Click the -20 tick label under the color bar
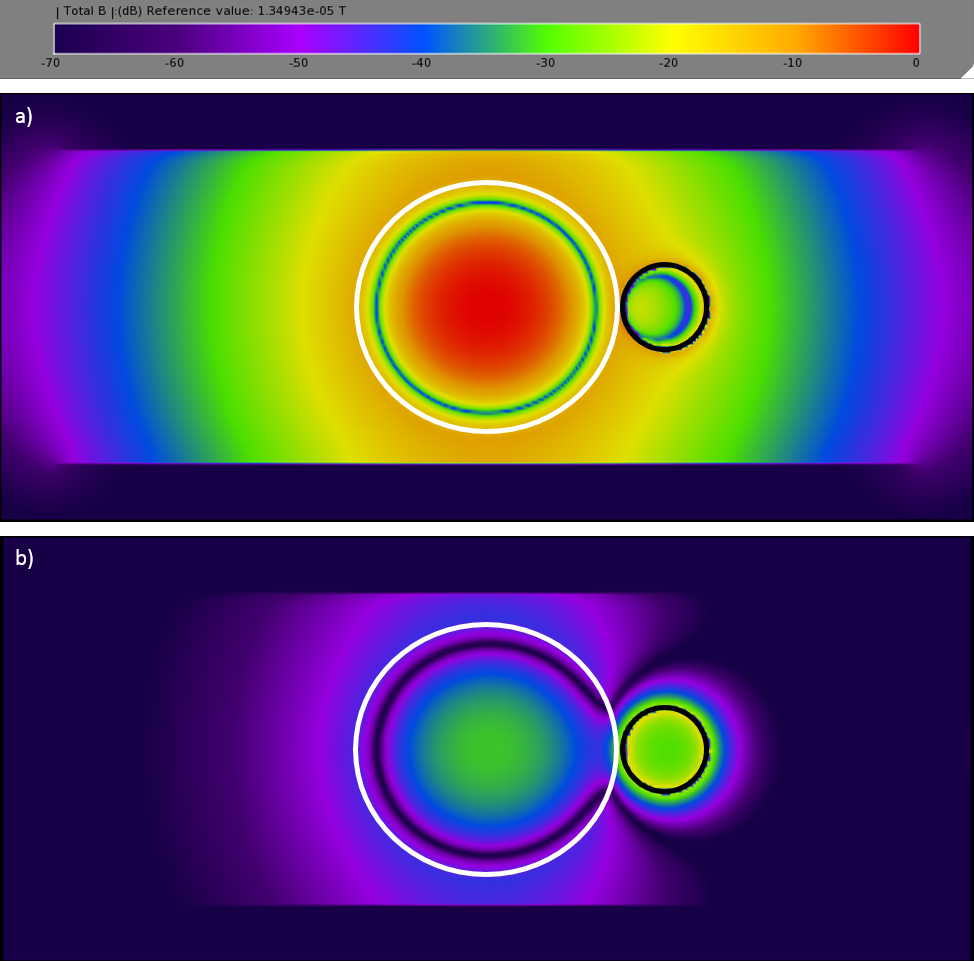 [x=668, y=63]
